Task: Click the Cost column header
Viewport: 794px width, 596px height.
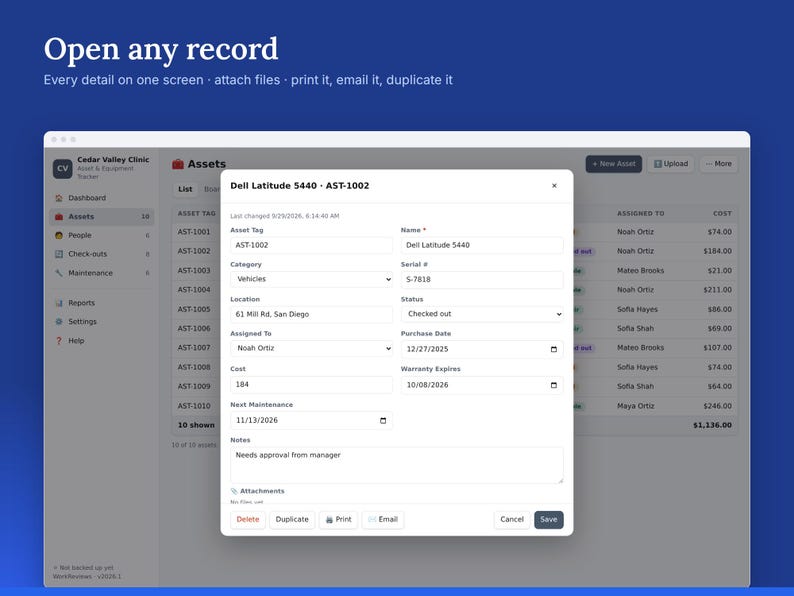Action: pos(722,214)
